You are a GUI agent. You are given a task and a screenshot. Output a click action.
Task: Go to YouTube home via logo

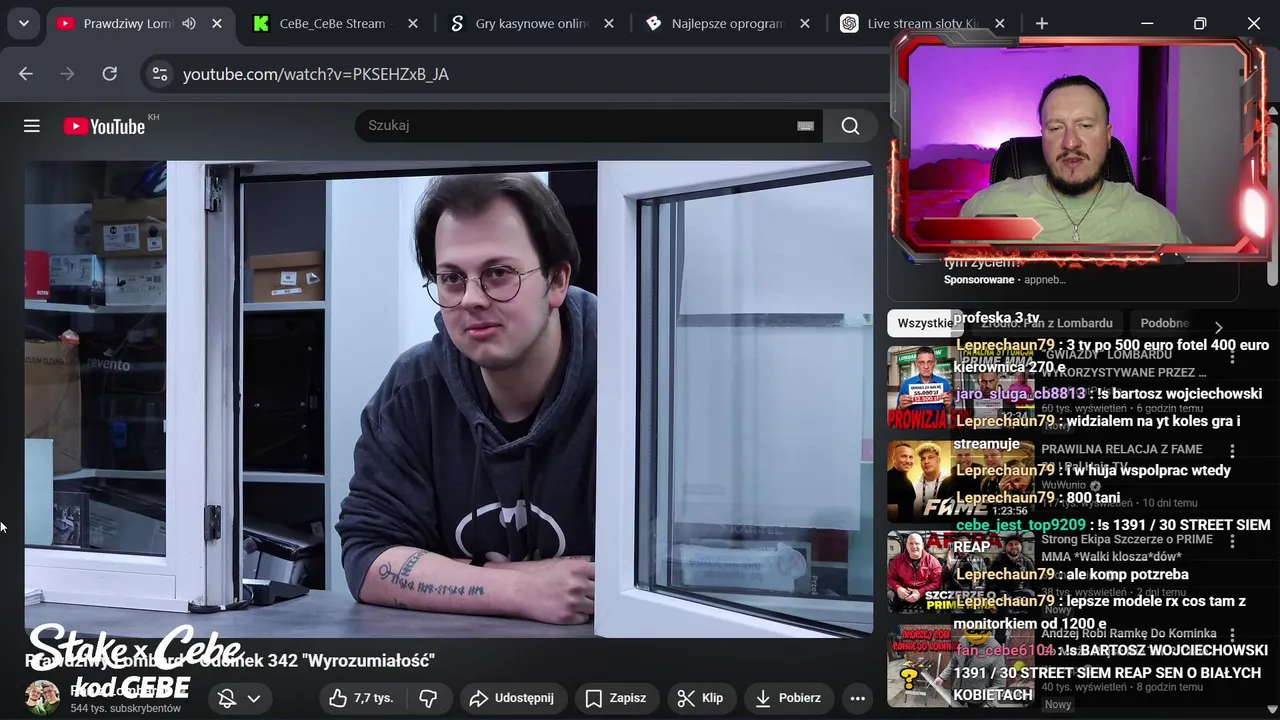105,126
